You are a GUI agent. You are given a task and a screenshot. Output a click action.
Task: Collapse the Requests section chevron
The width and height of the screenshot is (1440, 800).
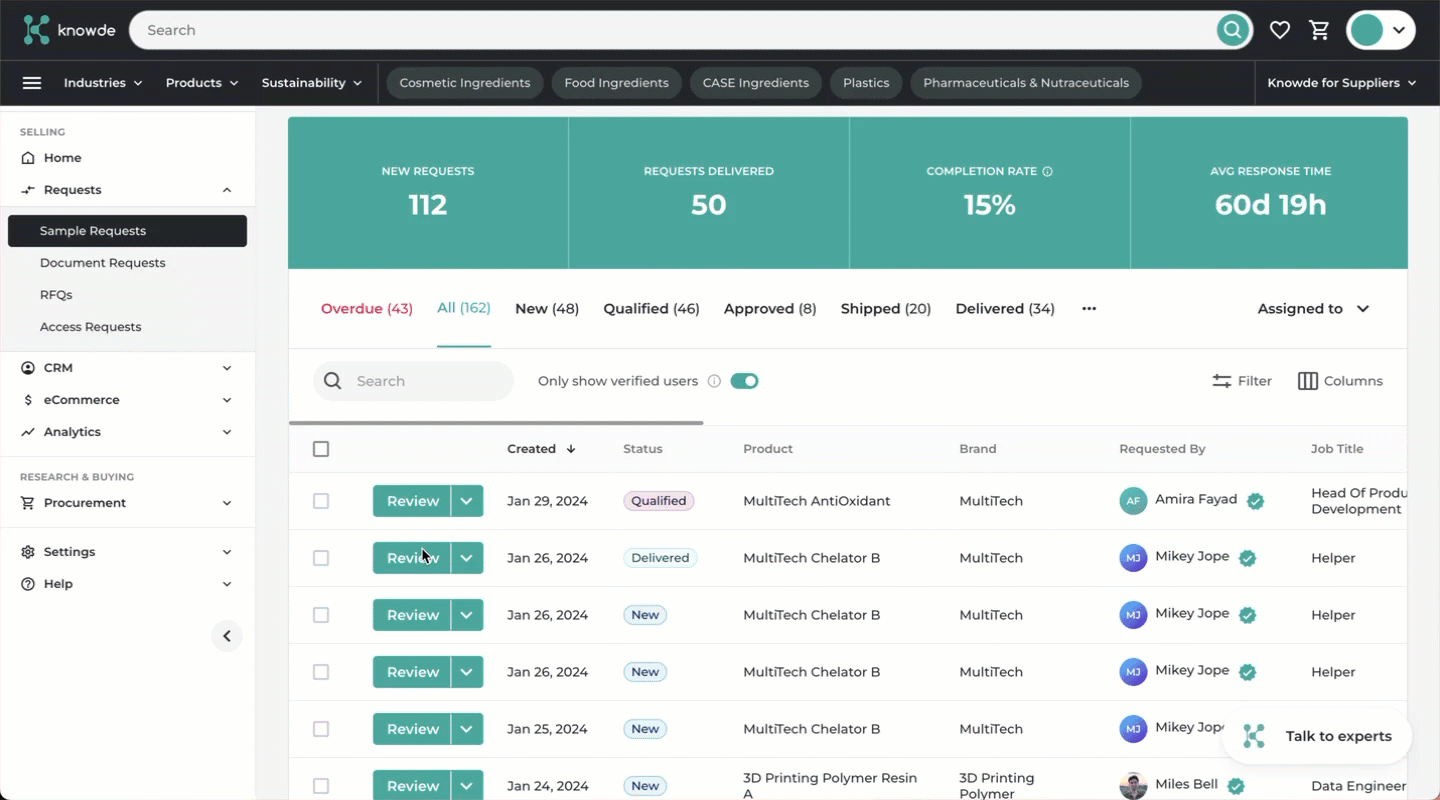coord(227,190)
